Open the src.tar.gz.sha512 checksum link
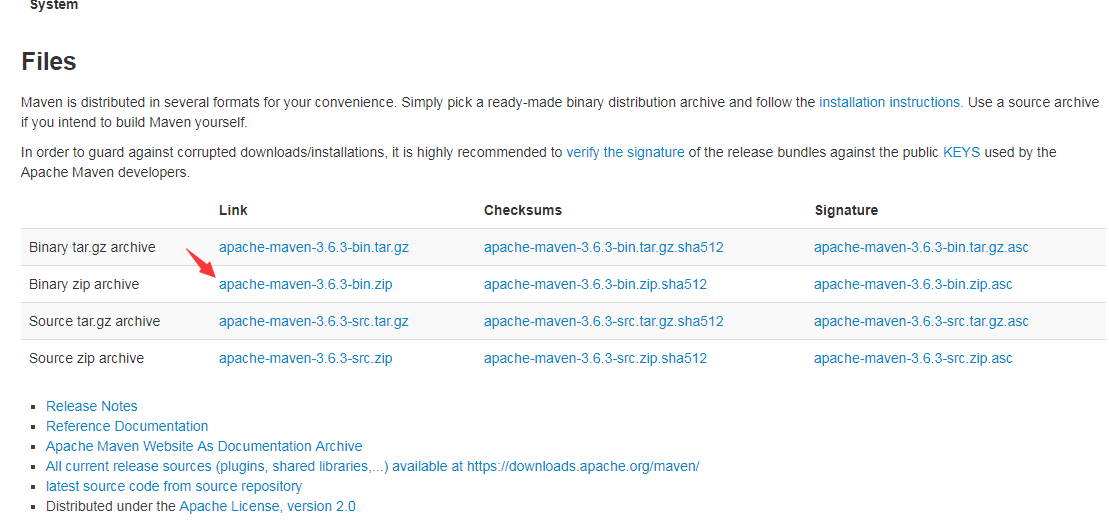Screen dimensions: 1109x529 [603, 321]
